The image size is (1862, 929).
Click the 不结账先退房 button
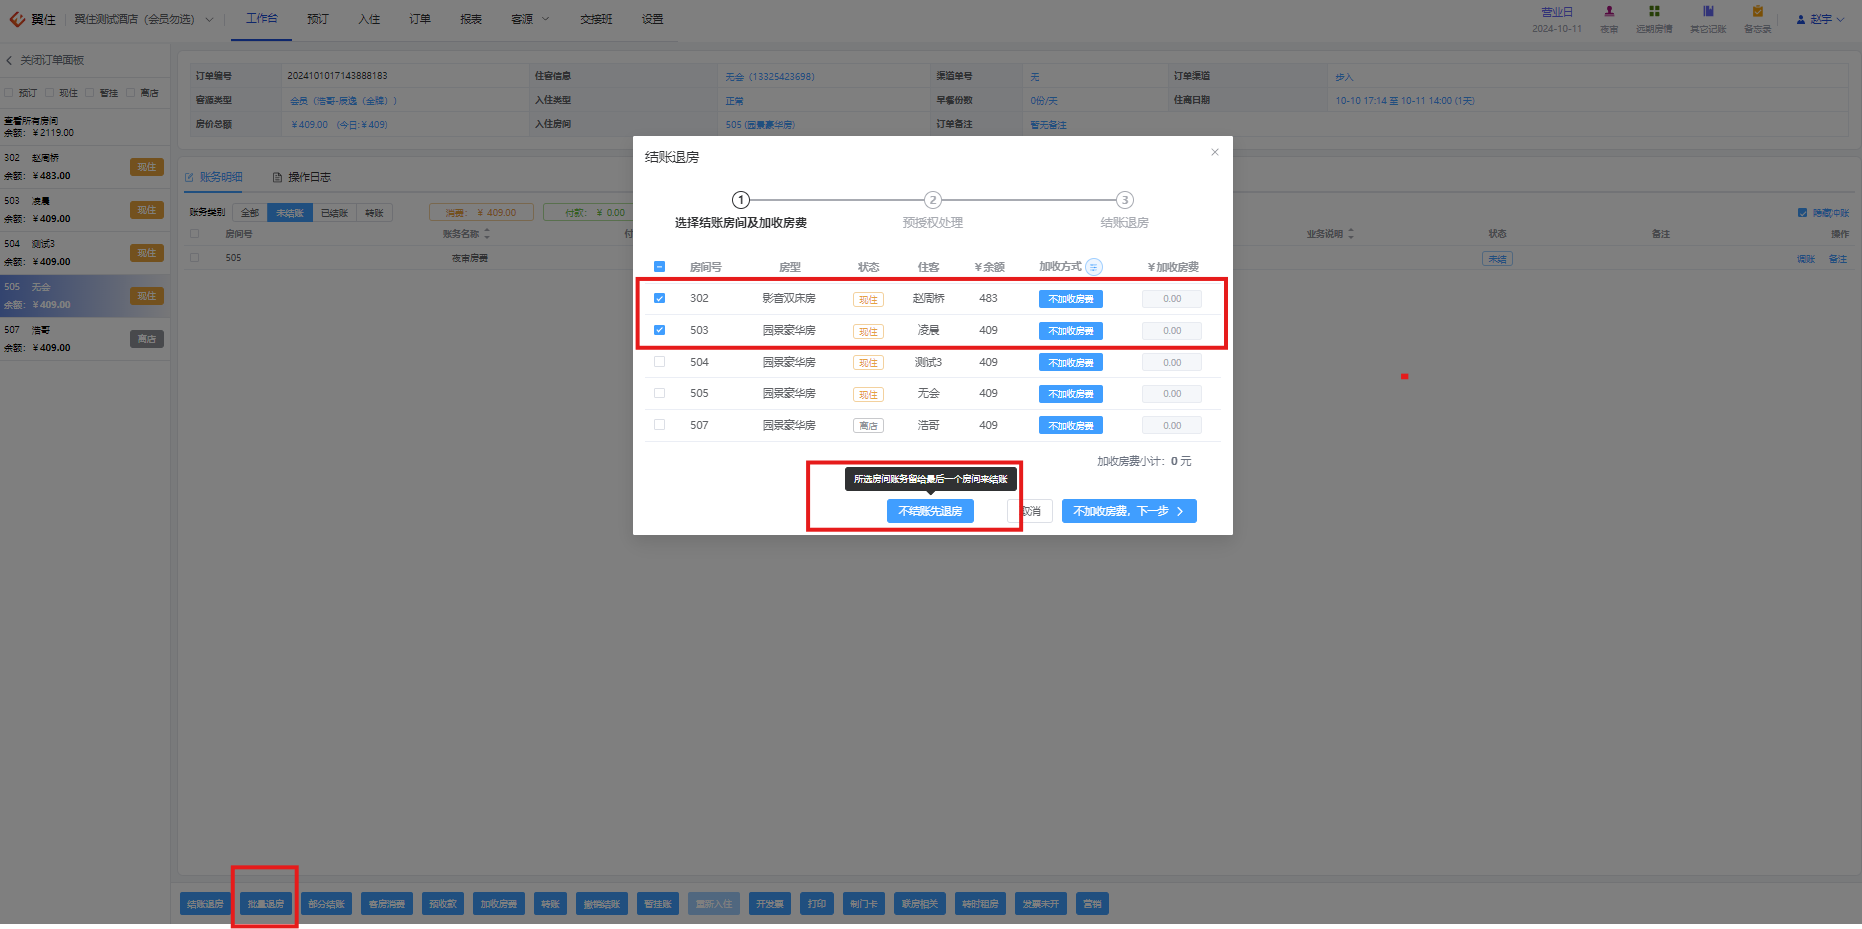[x=930, y=511]
